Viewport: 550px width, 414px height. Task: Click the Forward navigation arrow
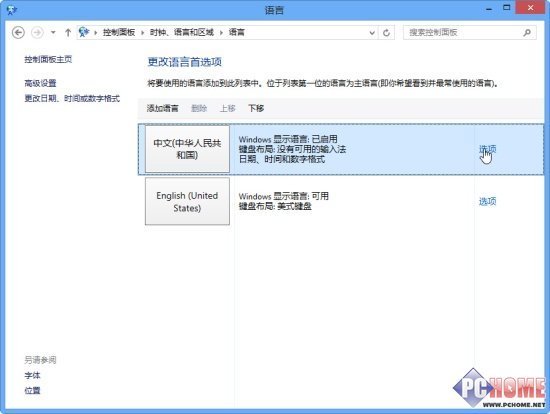pos(37,33)
